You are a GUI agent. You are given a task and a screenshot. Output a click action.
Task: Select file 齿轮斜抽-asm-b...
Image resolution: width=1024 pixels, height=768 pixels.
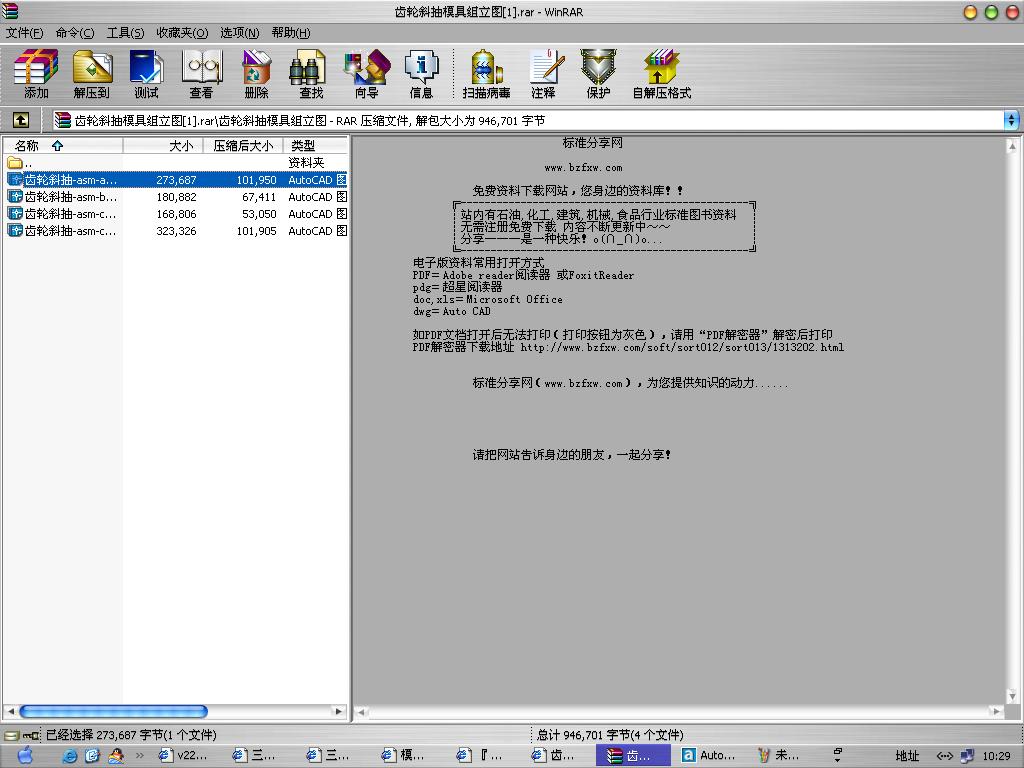(x=176, y=197)
